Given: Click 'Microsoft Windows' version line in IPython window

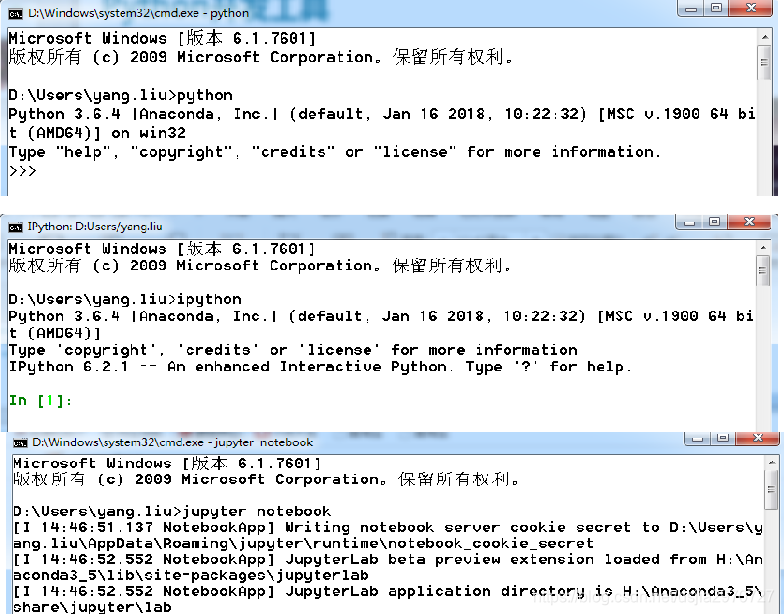Looking at the screenshot, I should coord(162,248).
